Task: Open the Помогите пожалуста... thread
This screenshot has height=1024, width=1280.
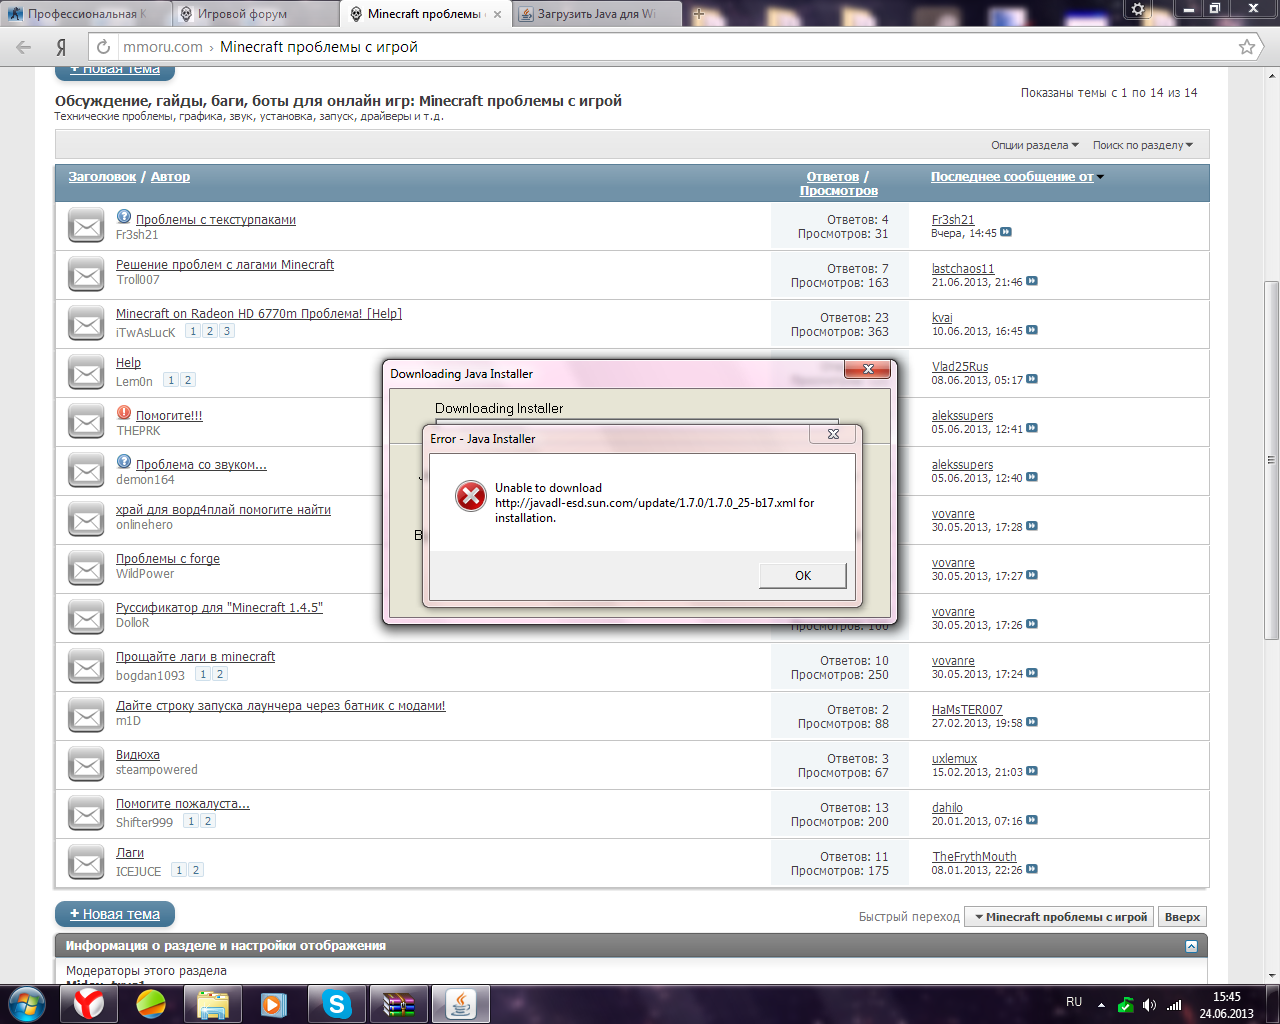Action: point(183,804)
